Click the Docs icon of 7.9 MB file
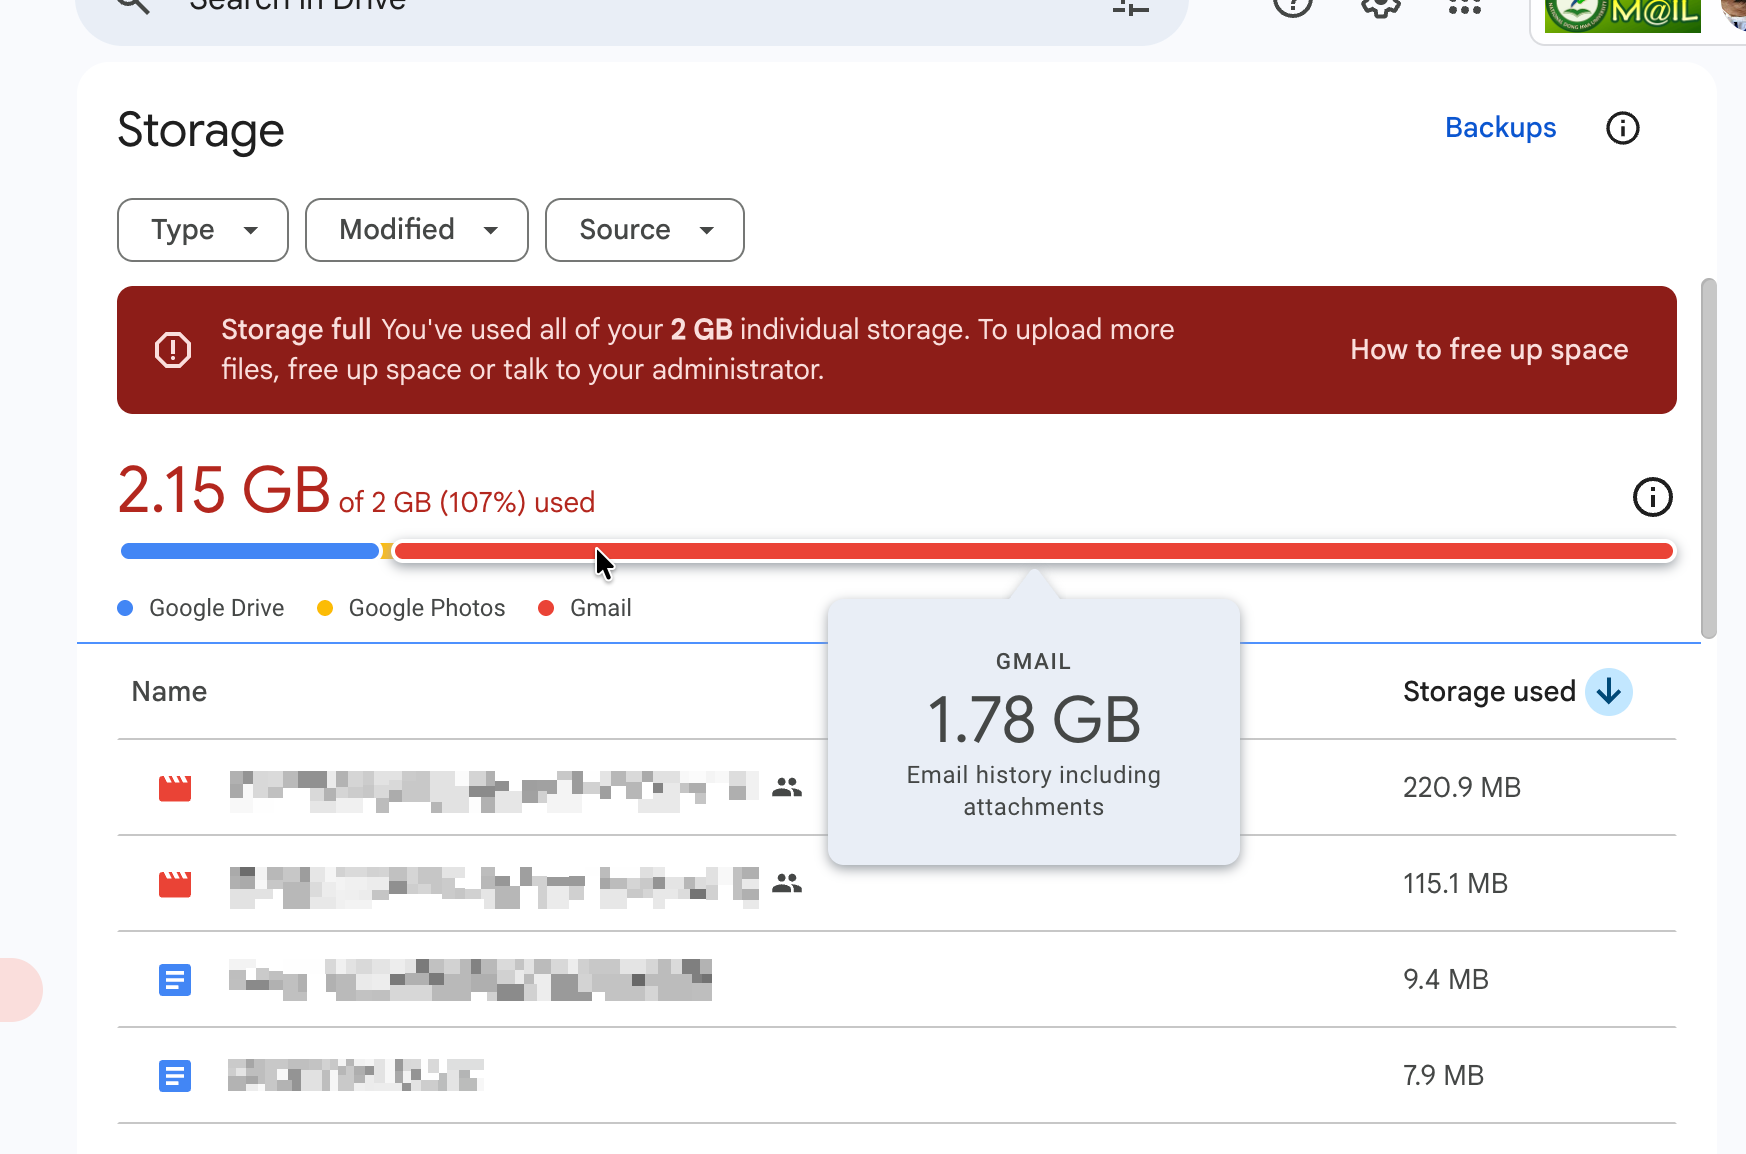The width and height of the screenshot is (1746, 1154). 175,1076
